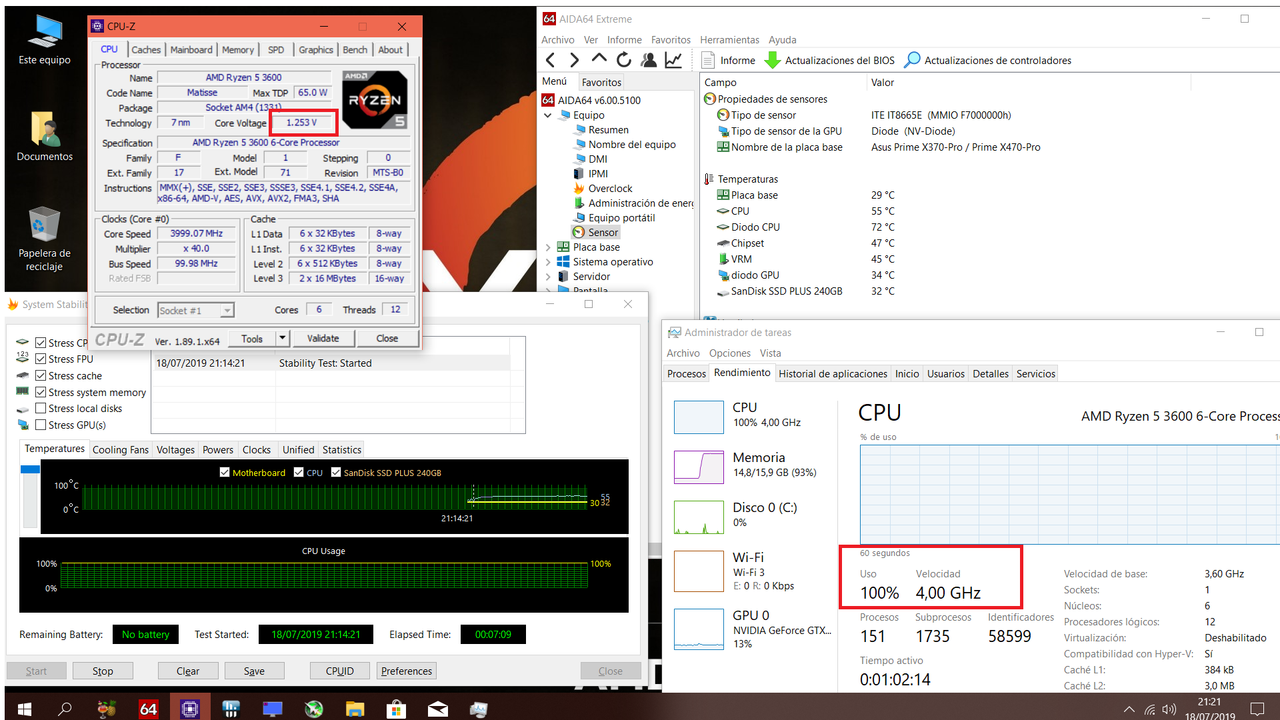Click Actualizaciones del BIOS green arrow

point(772,60)
